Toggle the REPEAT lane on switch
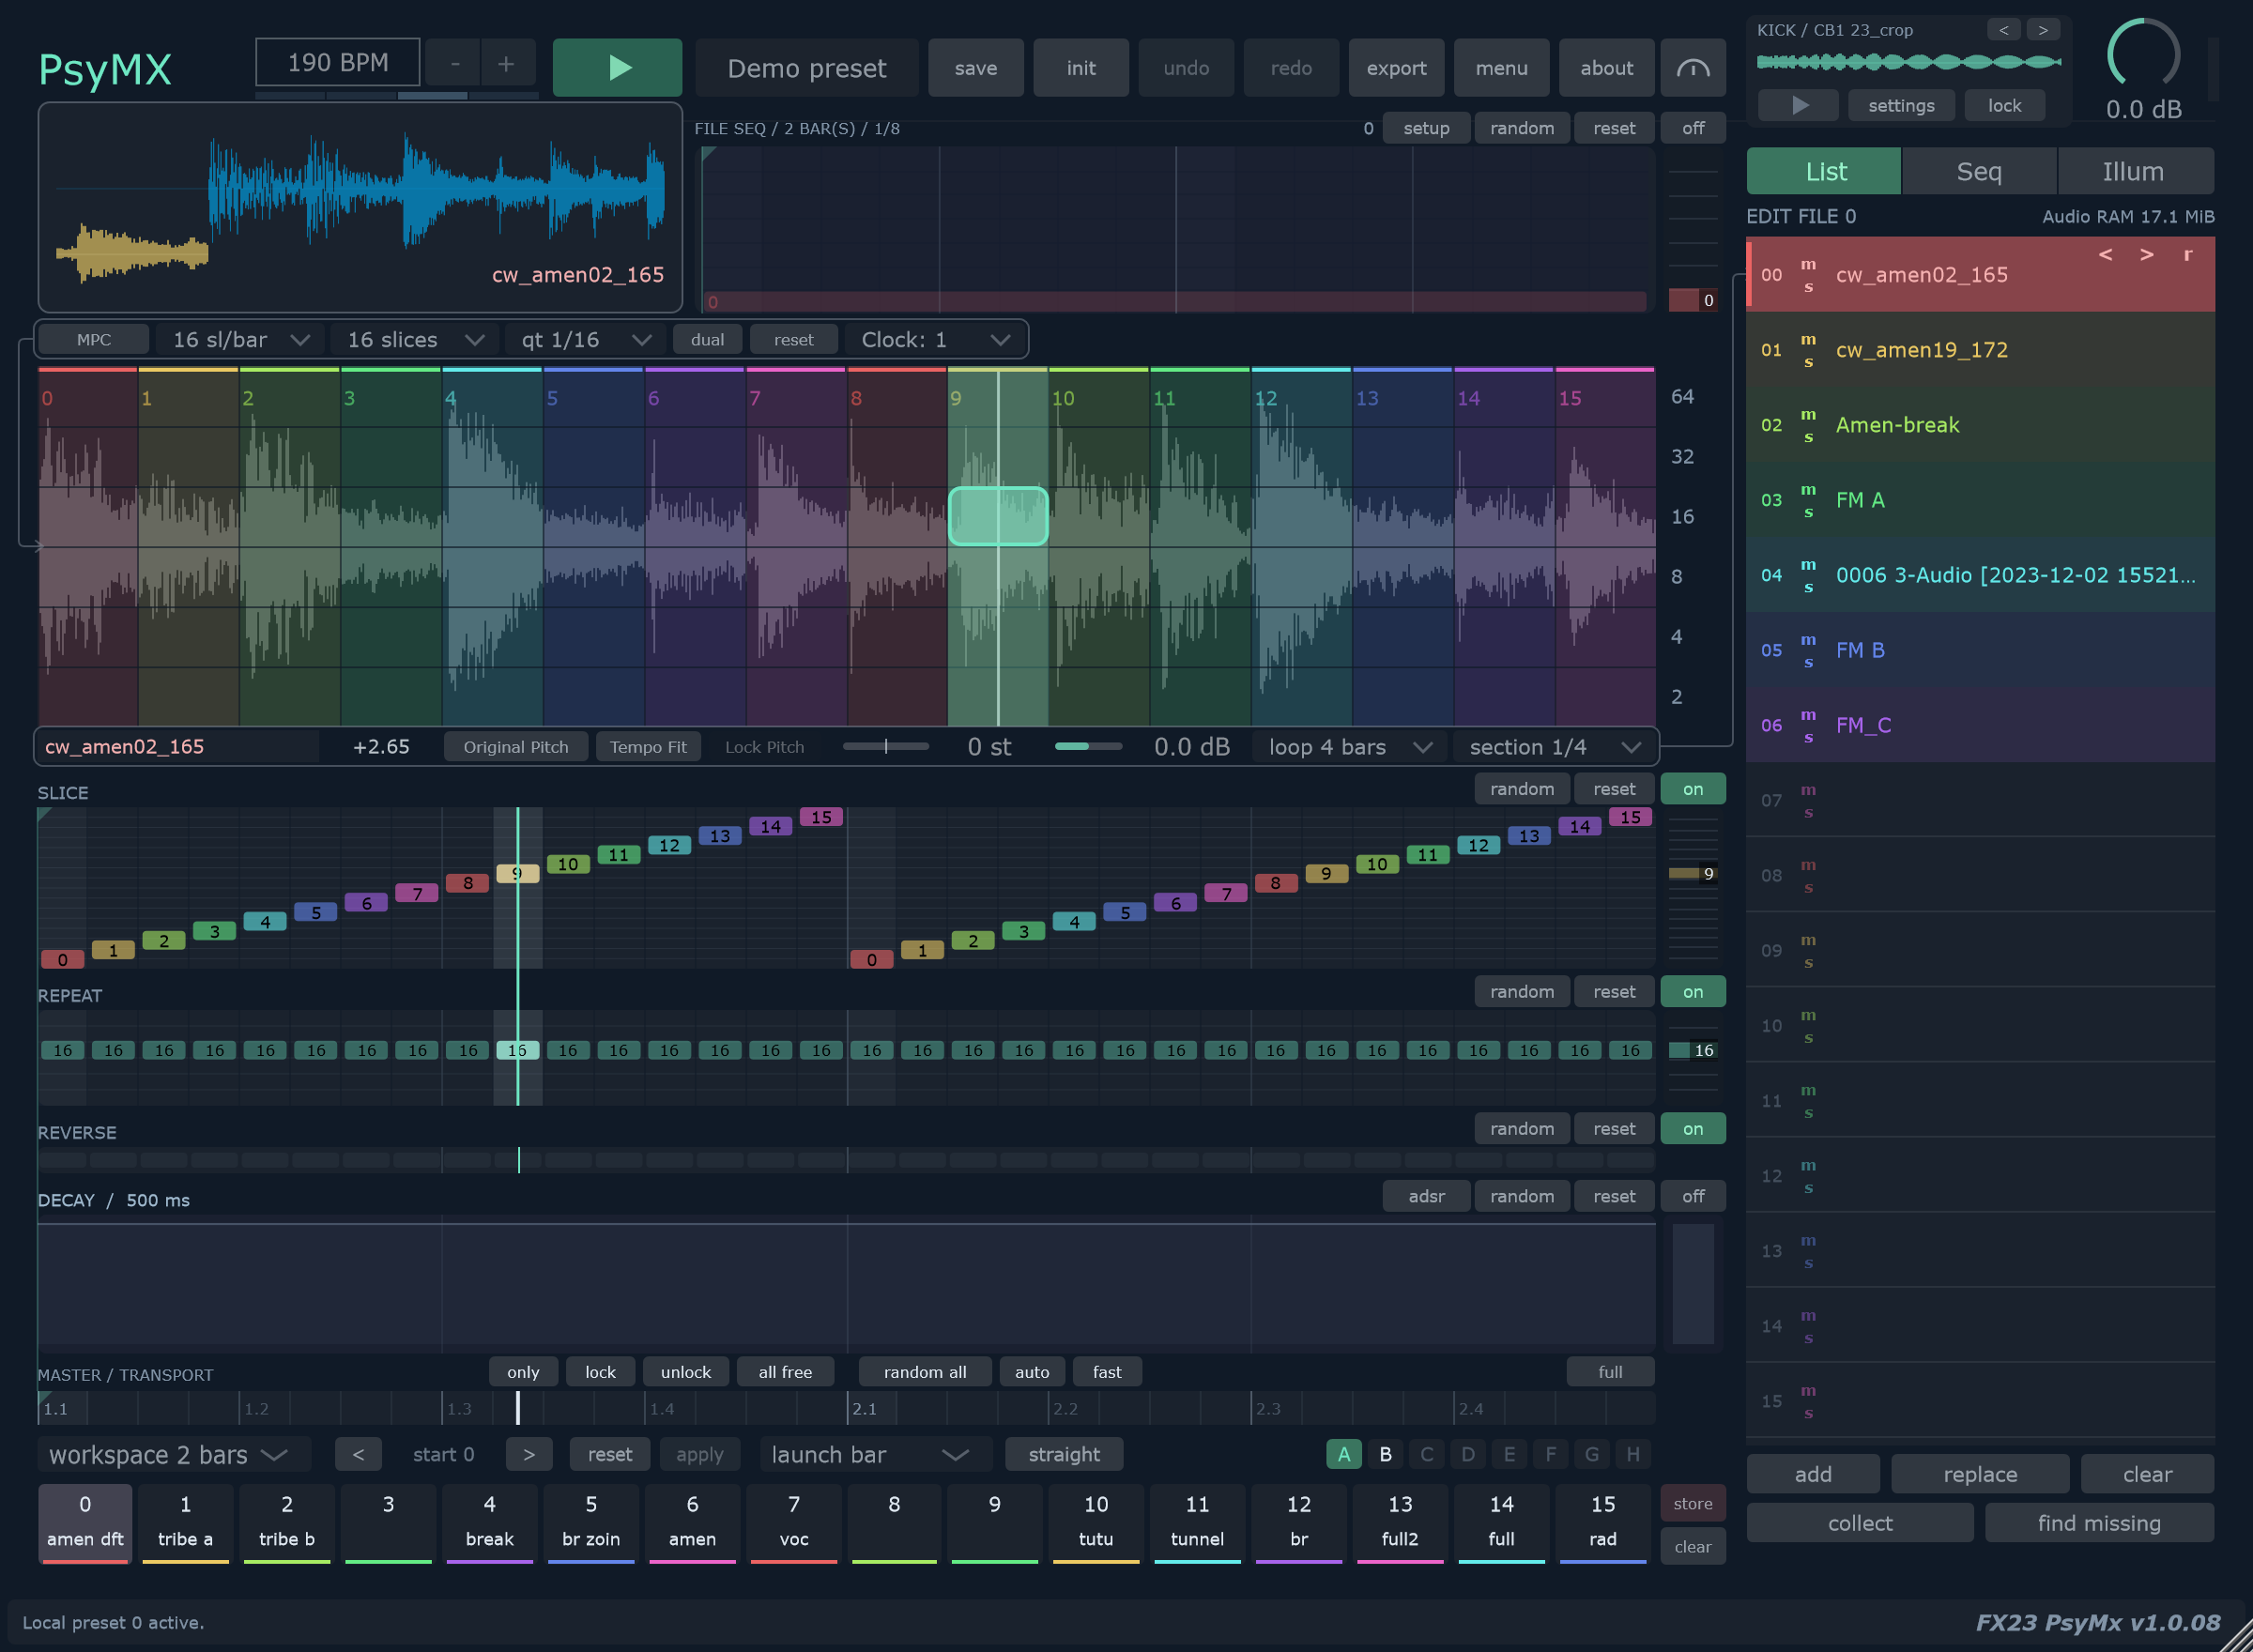 [1692, 992]
